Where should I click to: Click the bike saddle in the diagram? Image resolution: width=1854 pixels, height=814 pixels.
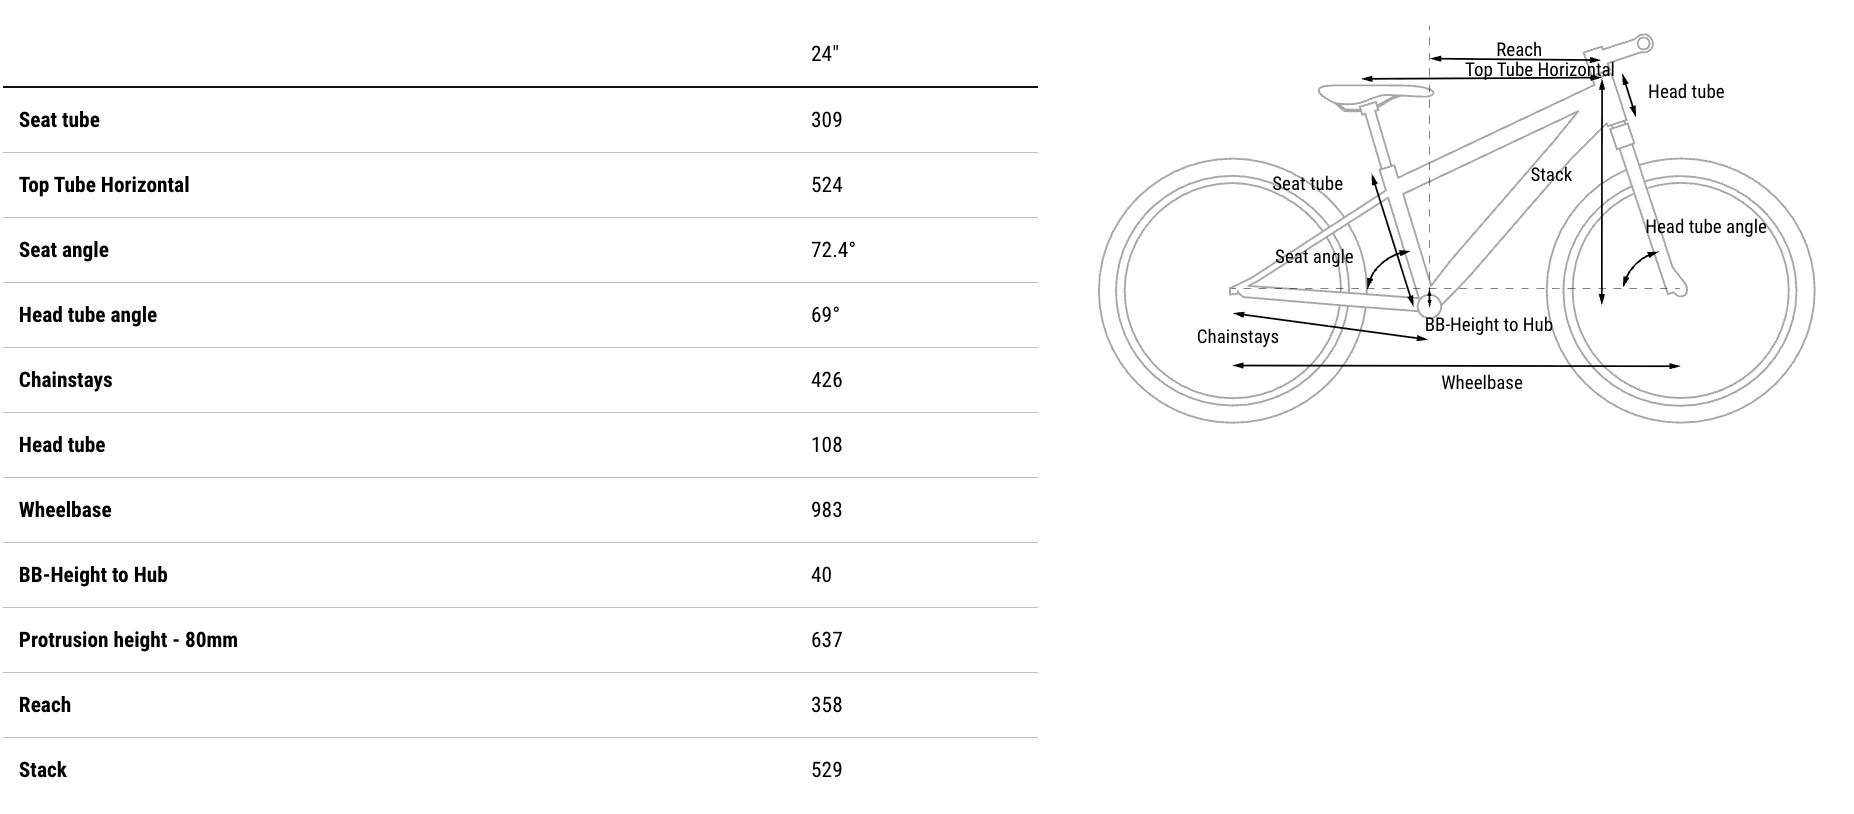coord(1374,94)
